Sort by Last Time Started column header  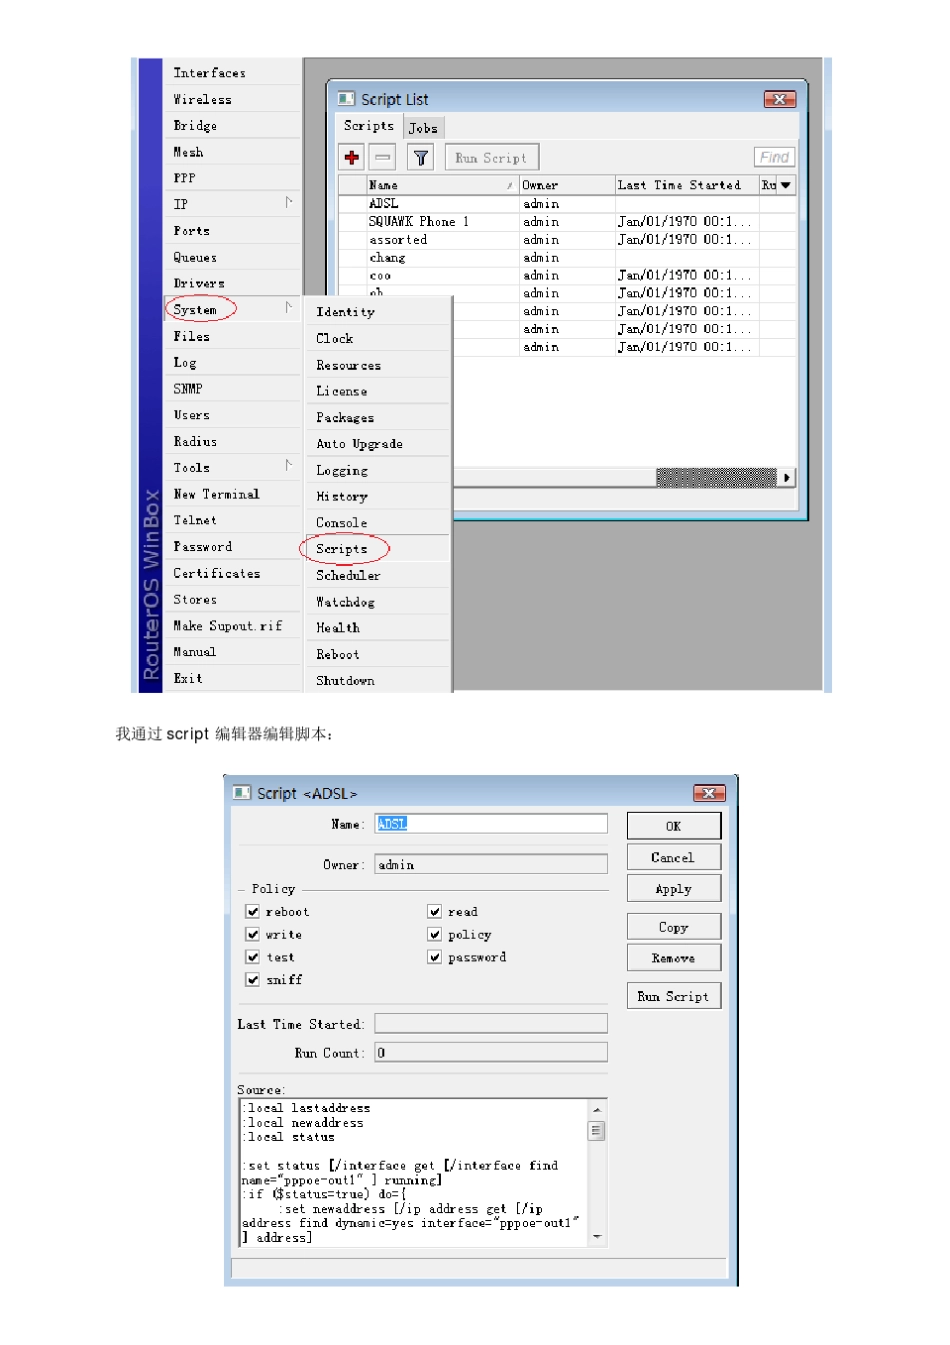click(x=686, y=185)
